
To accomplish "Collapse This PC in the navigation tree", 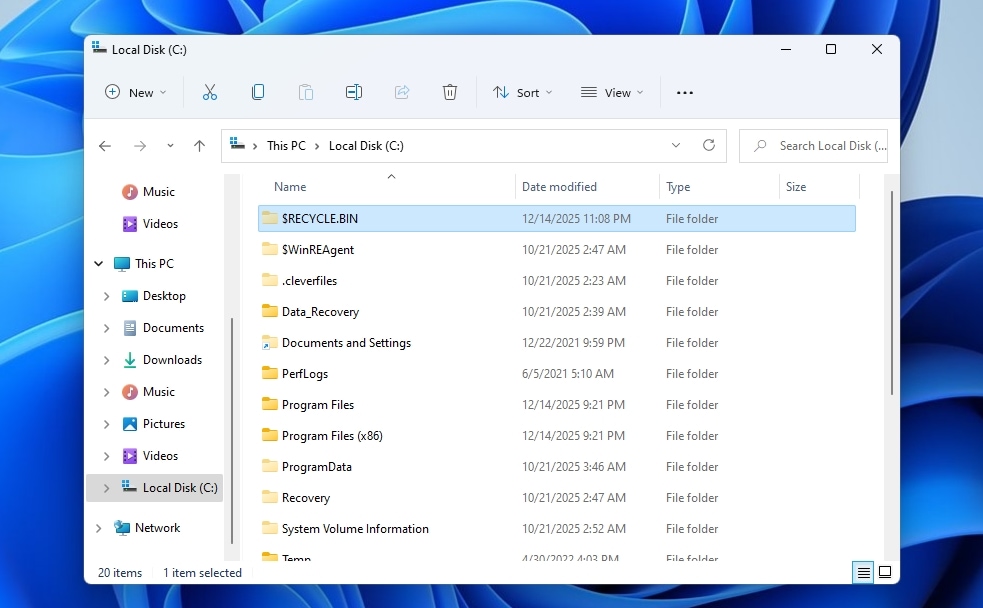I will [x=98, y=263].
